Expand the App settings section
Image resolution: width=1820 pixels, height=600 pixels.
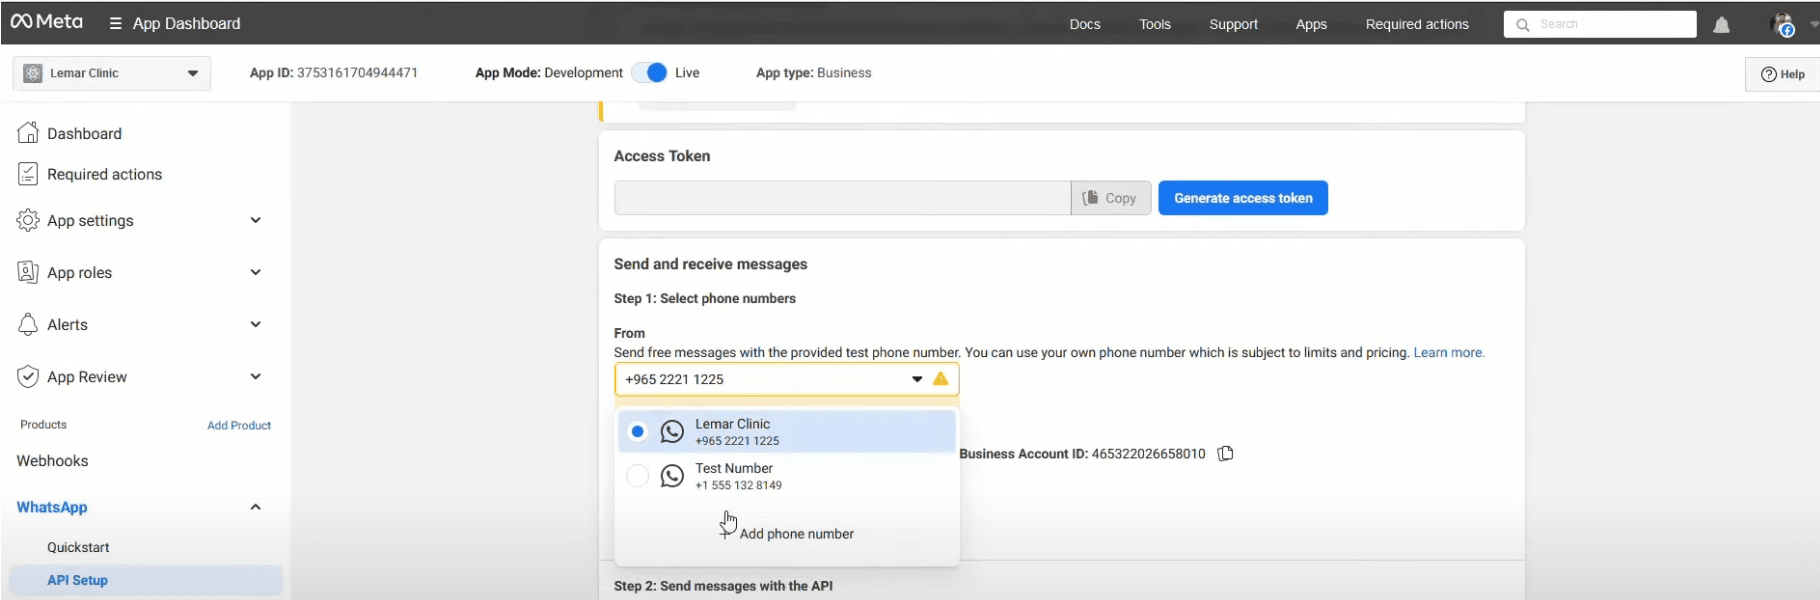255,220
